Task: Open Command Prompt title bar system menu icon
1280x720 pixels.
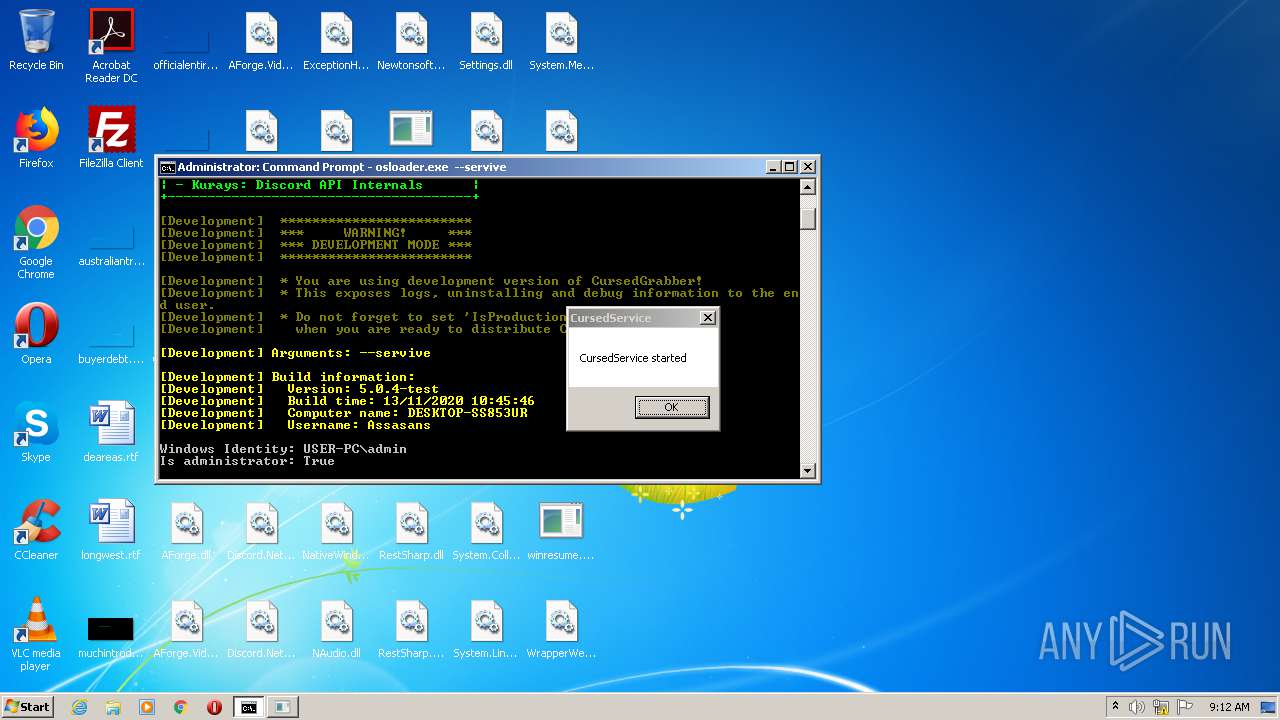Action: (168, 167)
